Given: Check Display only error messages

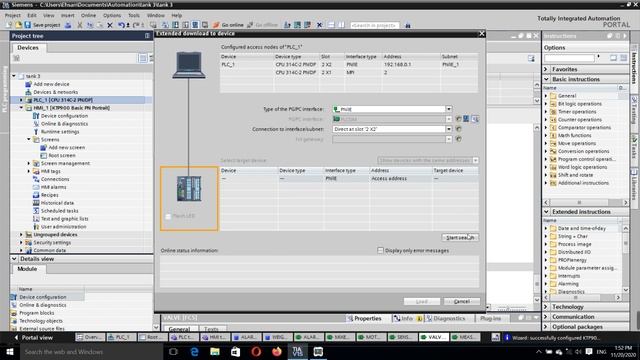Looking at the screenshot, I should [x=380, y=250].
